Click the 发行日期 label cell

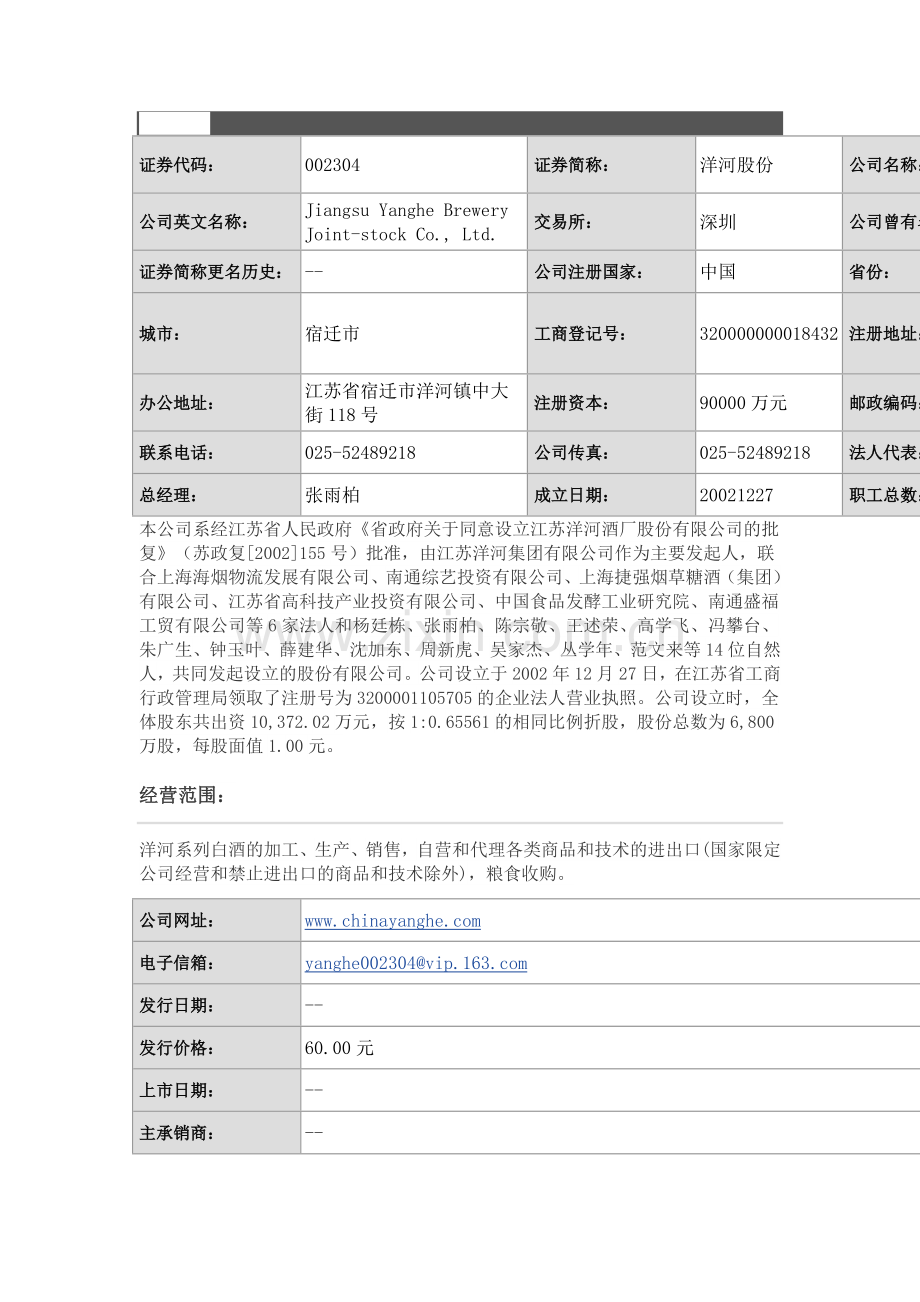point(216,1006)
